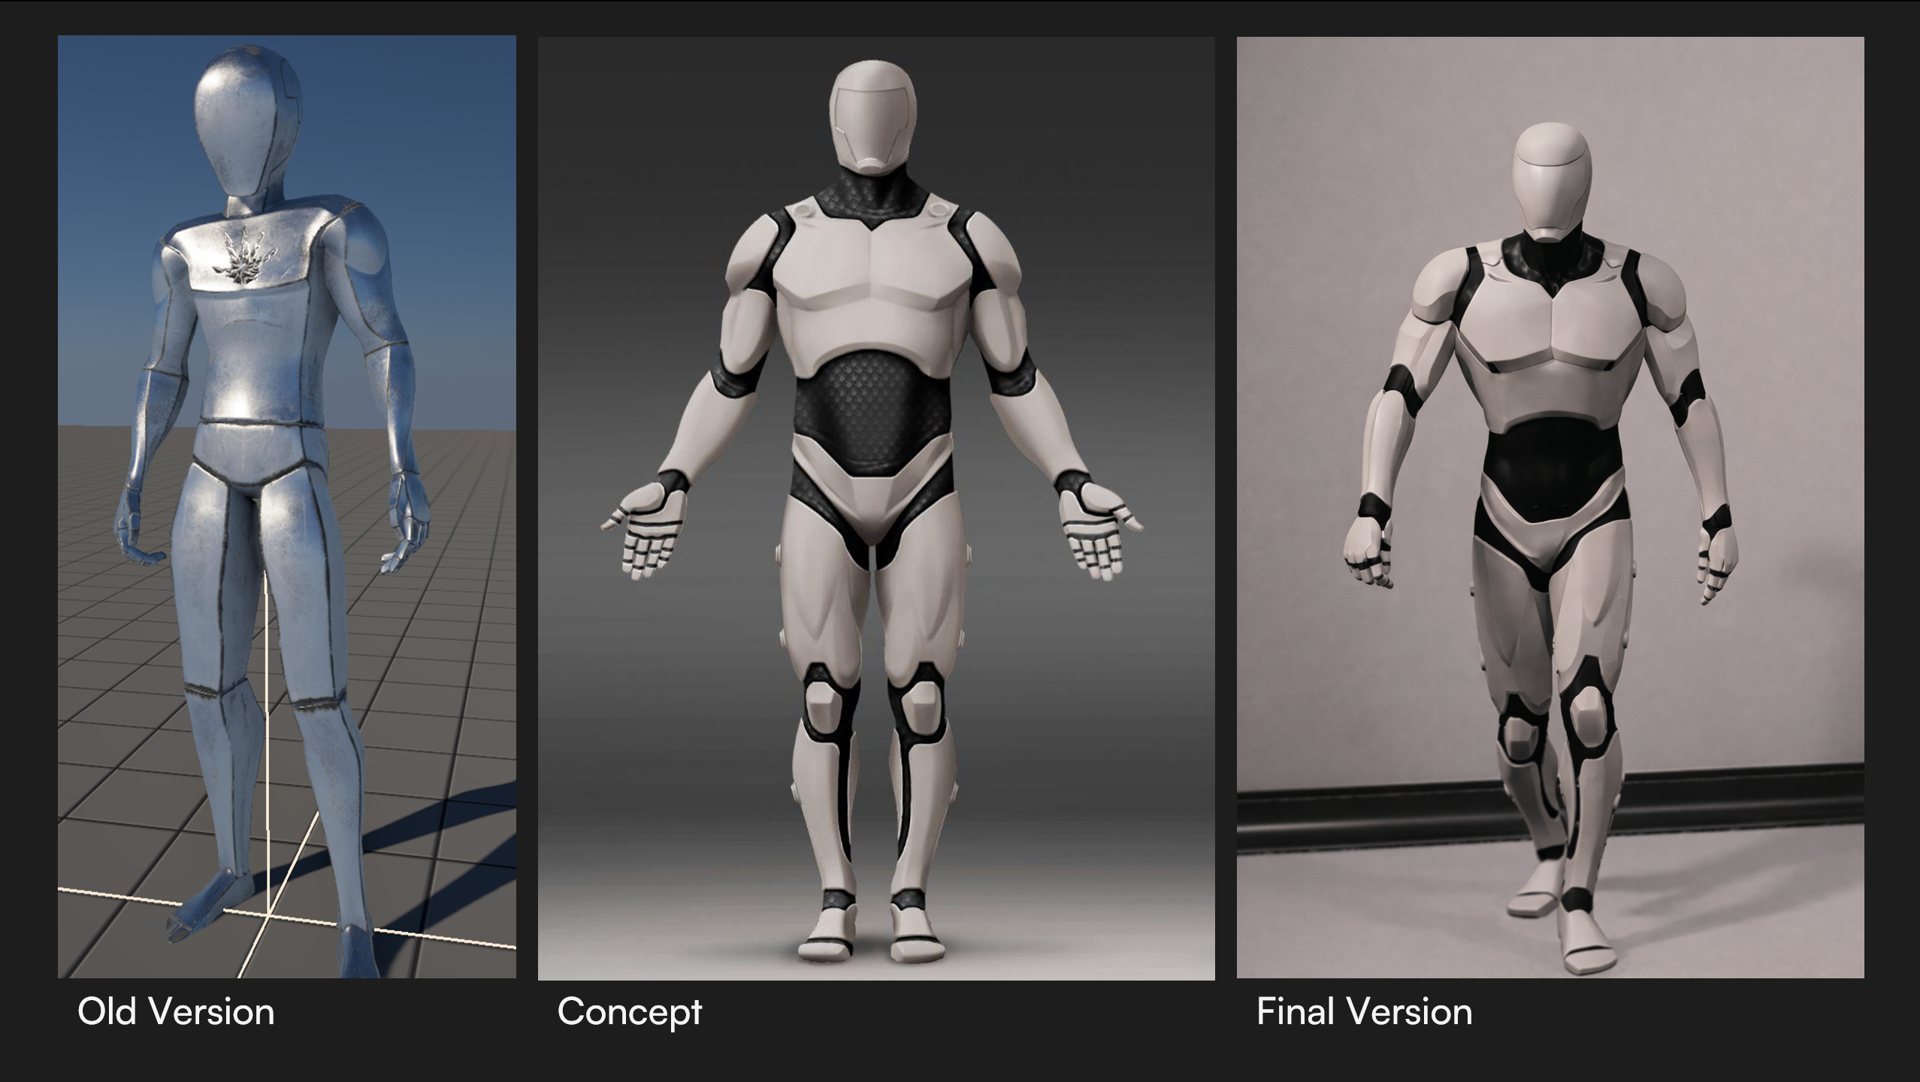
Task: Click the Old Version silver robot image
Action: click(x=287, y=507)
